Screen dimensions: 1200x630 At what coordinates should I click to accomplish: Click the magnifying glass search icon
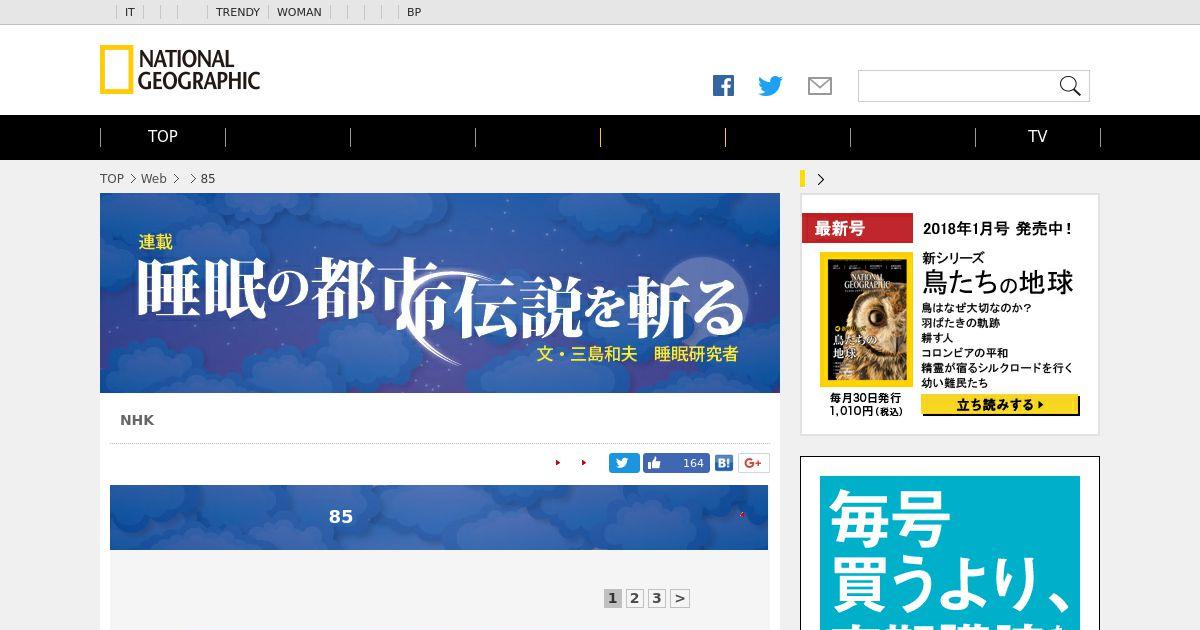tap(1070, 86)
